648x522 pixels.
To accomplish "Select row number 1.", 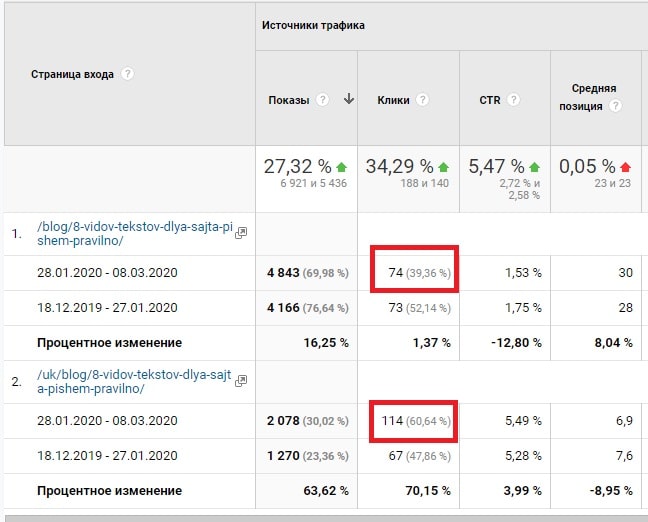I will tap(17, 234).
